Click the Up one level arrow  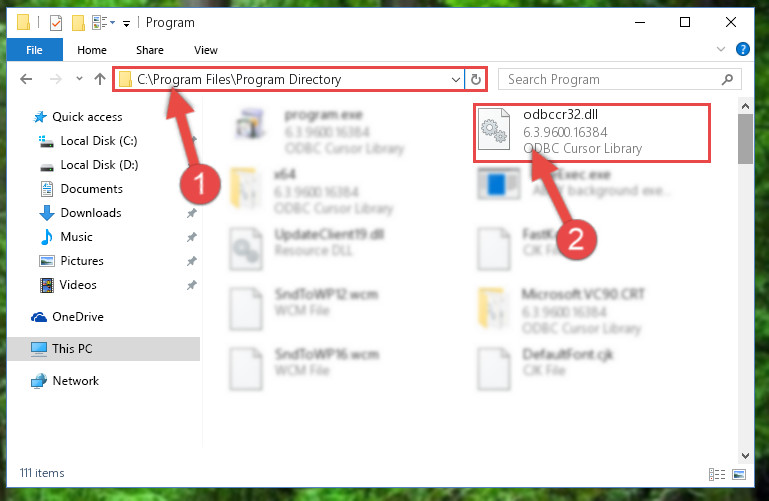point(100,79)
